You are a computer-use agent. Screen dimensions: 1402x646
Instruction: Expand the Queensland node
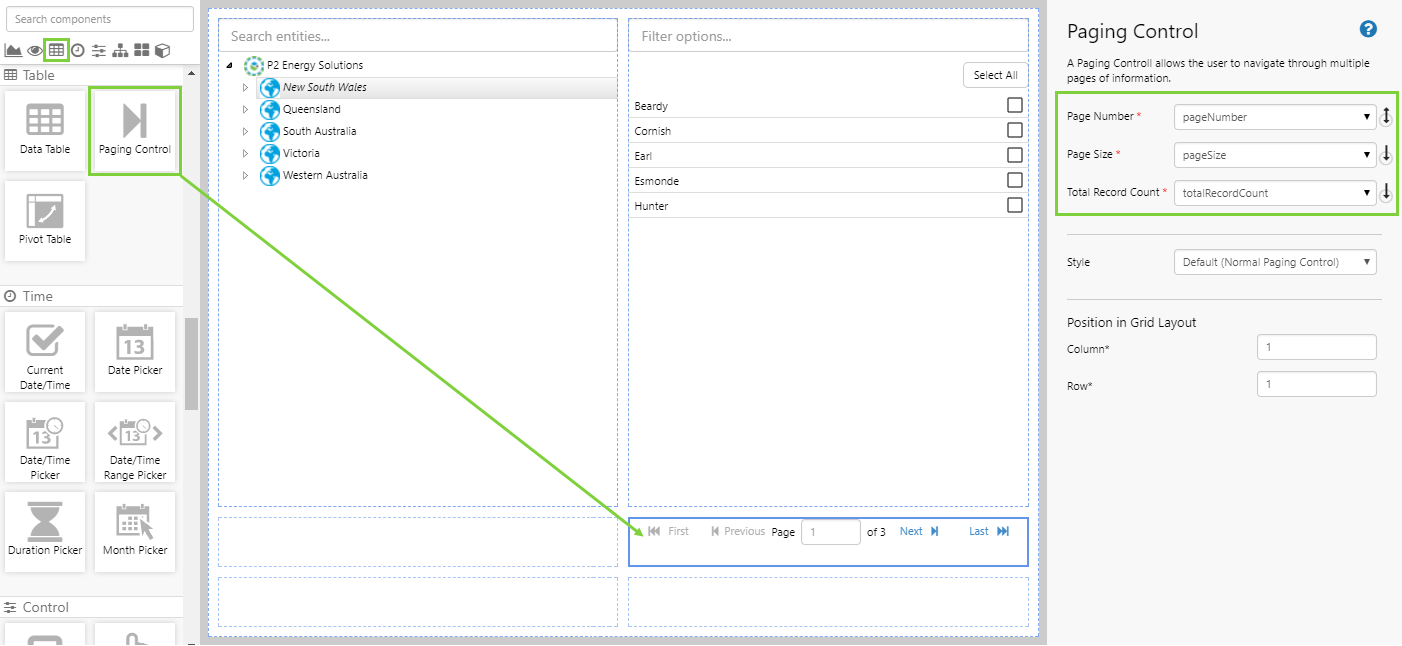245,110
